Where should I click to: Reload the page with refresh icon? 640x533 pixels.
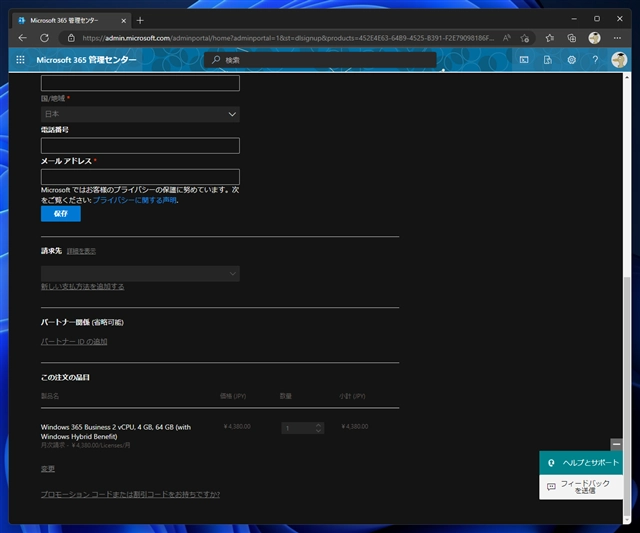[x=44, y=38]
